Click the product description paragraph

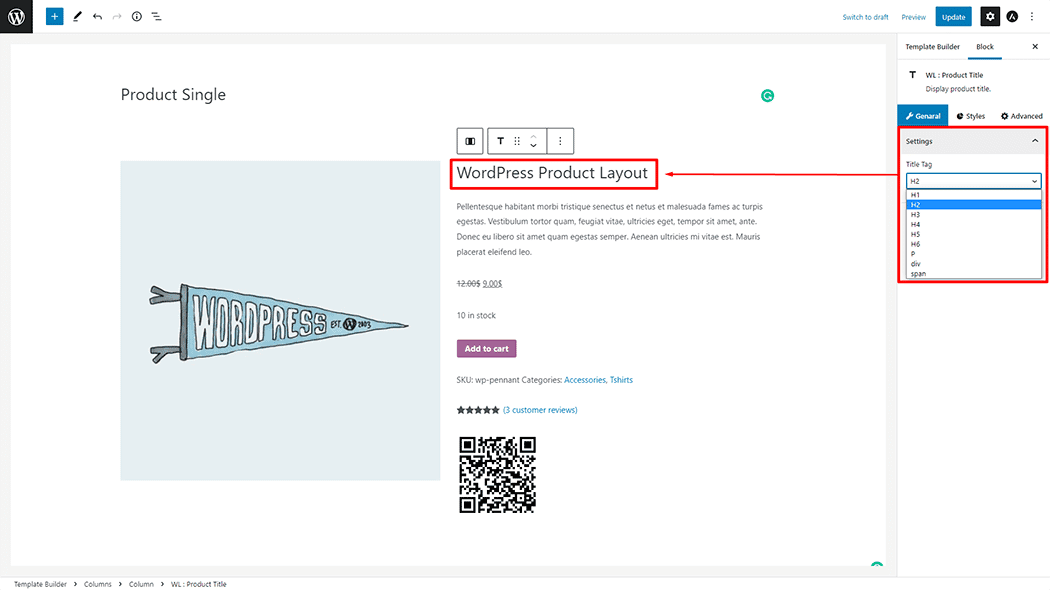[609, 229]
